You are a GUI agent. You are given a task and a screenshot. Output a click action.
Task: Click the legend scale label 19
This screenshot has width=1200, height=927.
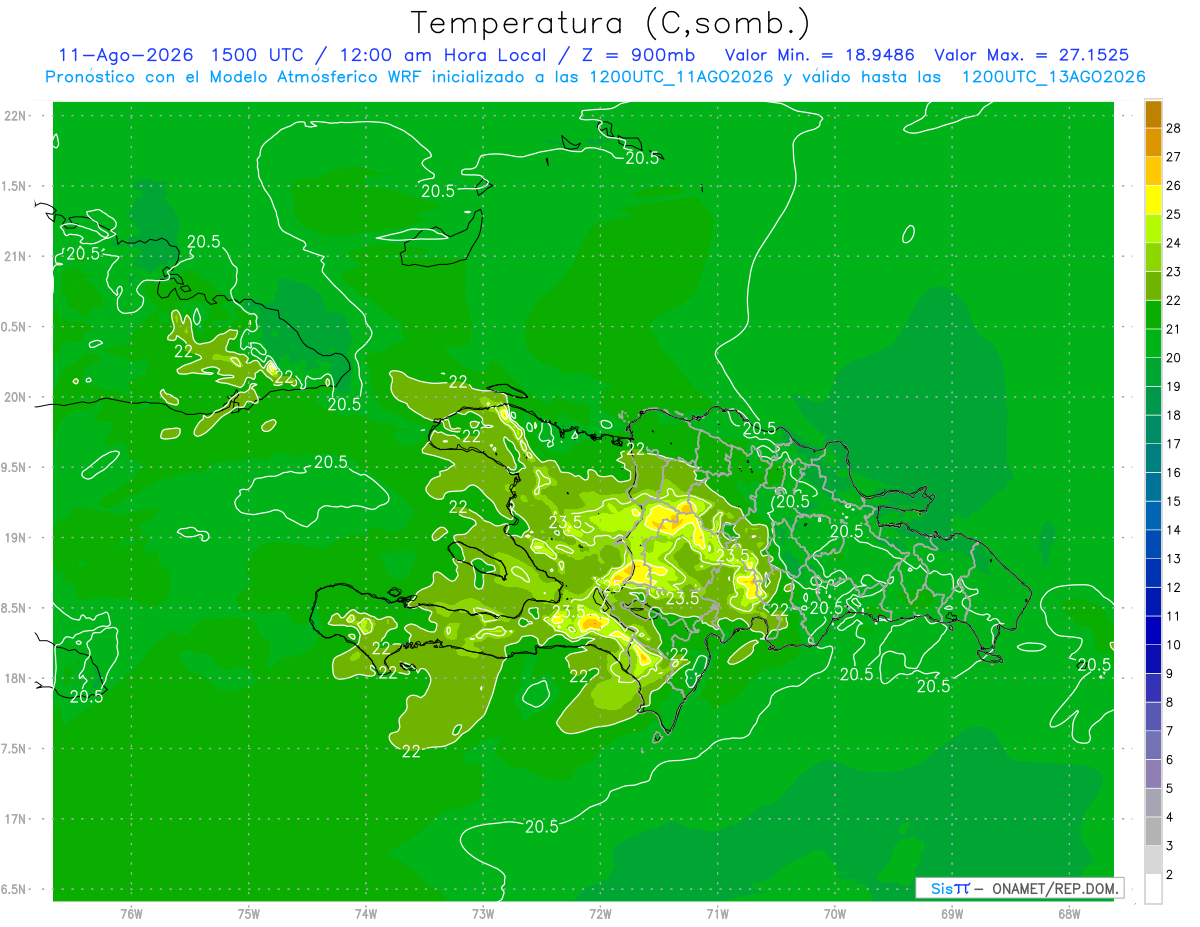[x=1174, y=386]
